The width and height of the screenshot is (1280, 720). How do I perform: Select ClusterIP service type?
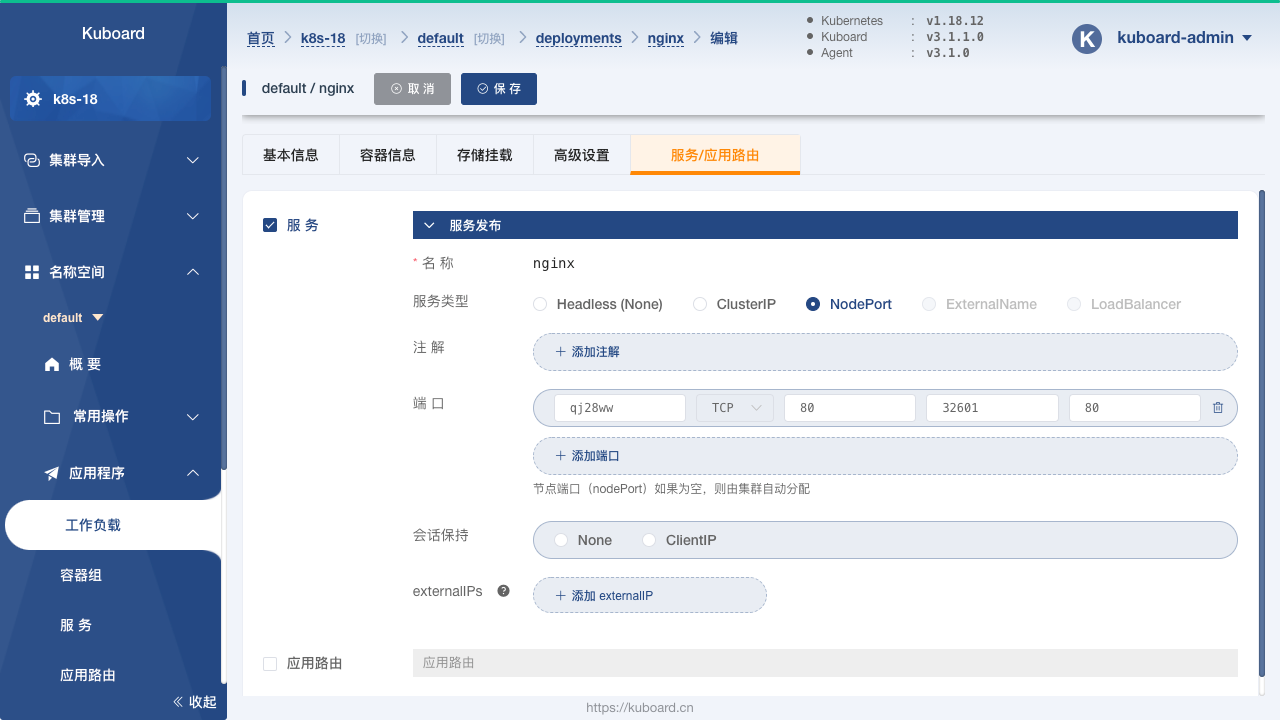click(735, 304)
